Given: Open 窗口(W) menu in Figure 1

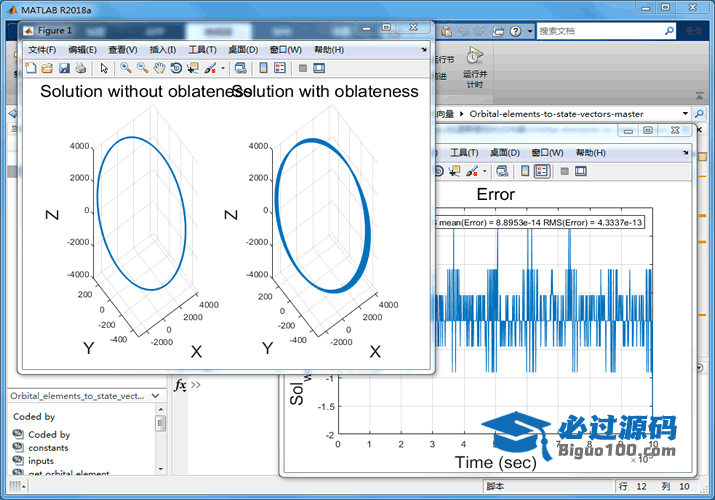Looking at the screenshot, I should (x=285, y=50).
